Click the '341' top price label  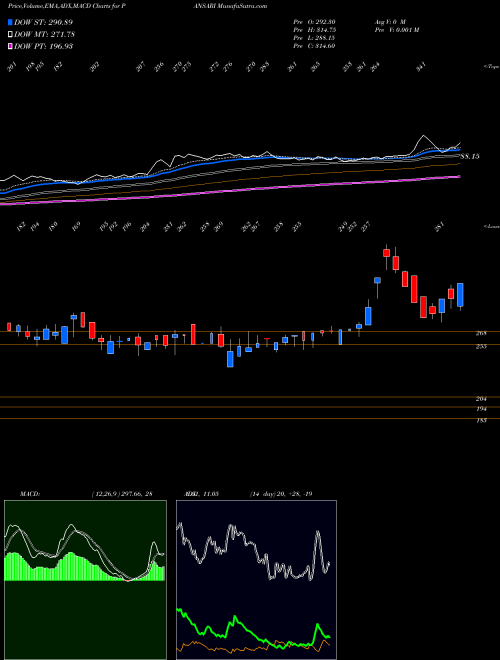click(422, 67)
